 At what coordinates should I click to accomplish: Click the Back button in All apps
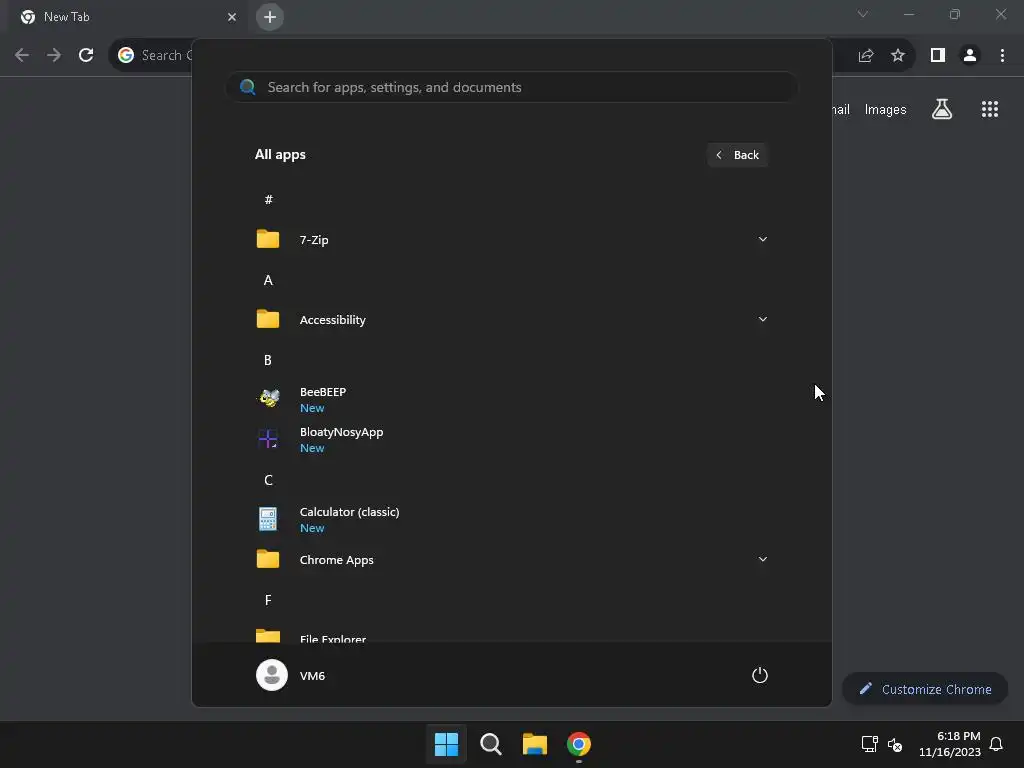tap(737, 155)
